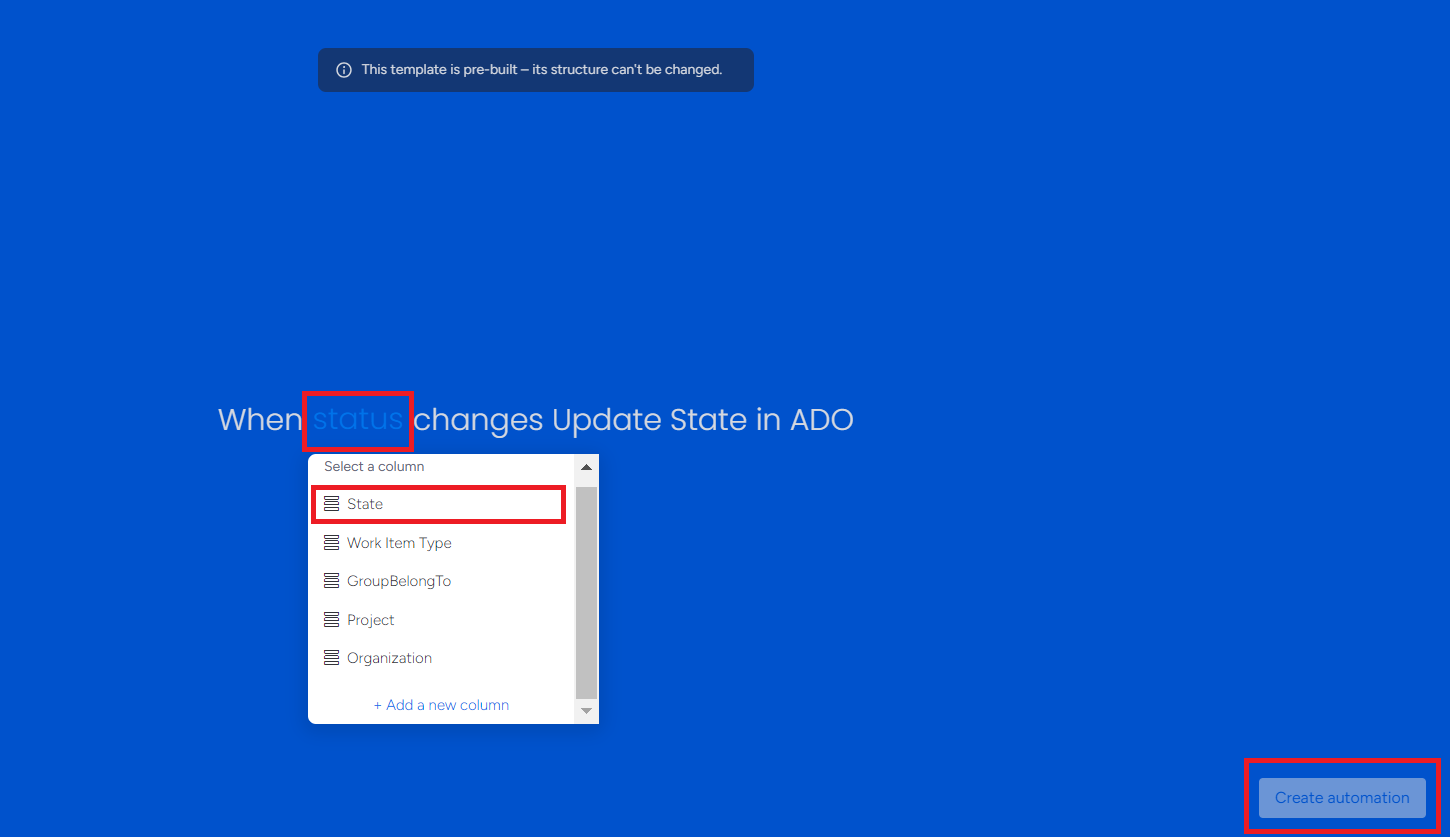Screen dimensions: 1450x837
Task: Click '+ Add a new column' link
Action: point(441,705)
